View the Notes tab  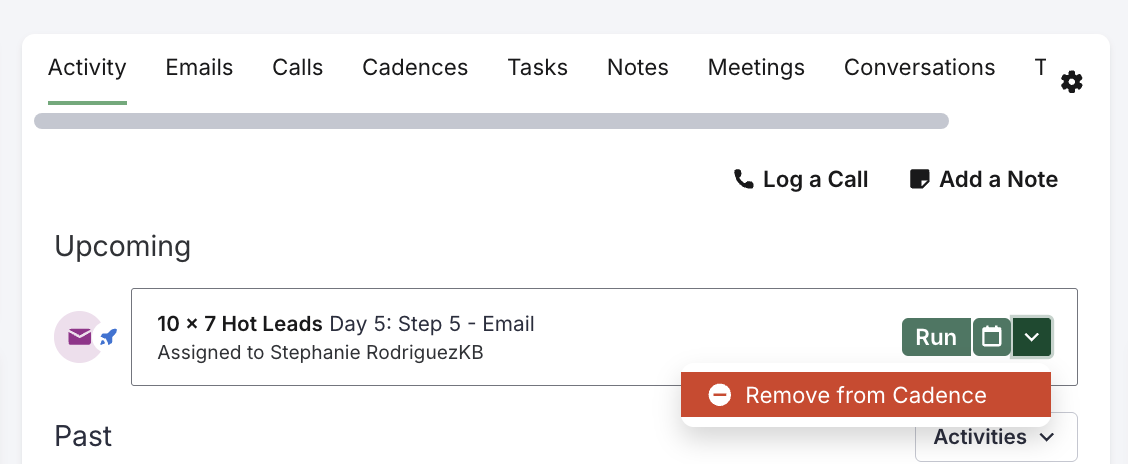[638, 68]
